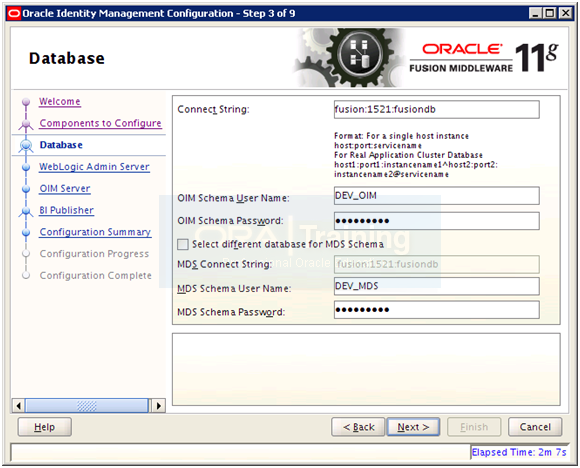Cancel the configuration wizard
This screenshot has height=468, width=580.
pos(535,427)
